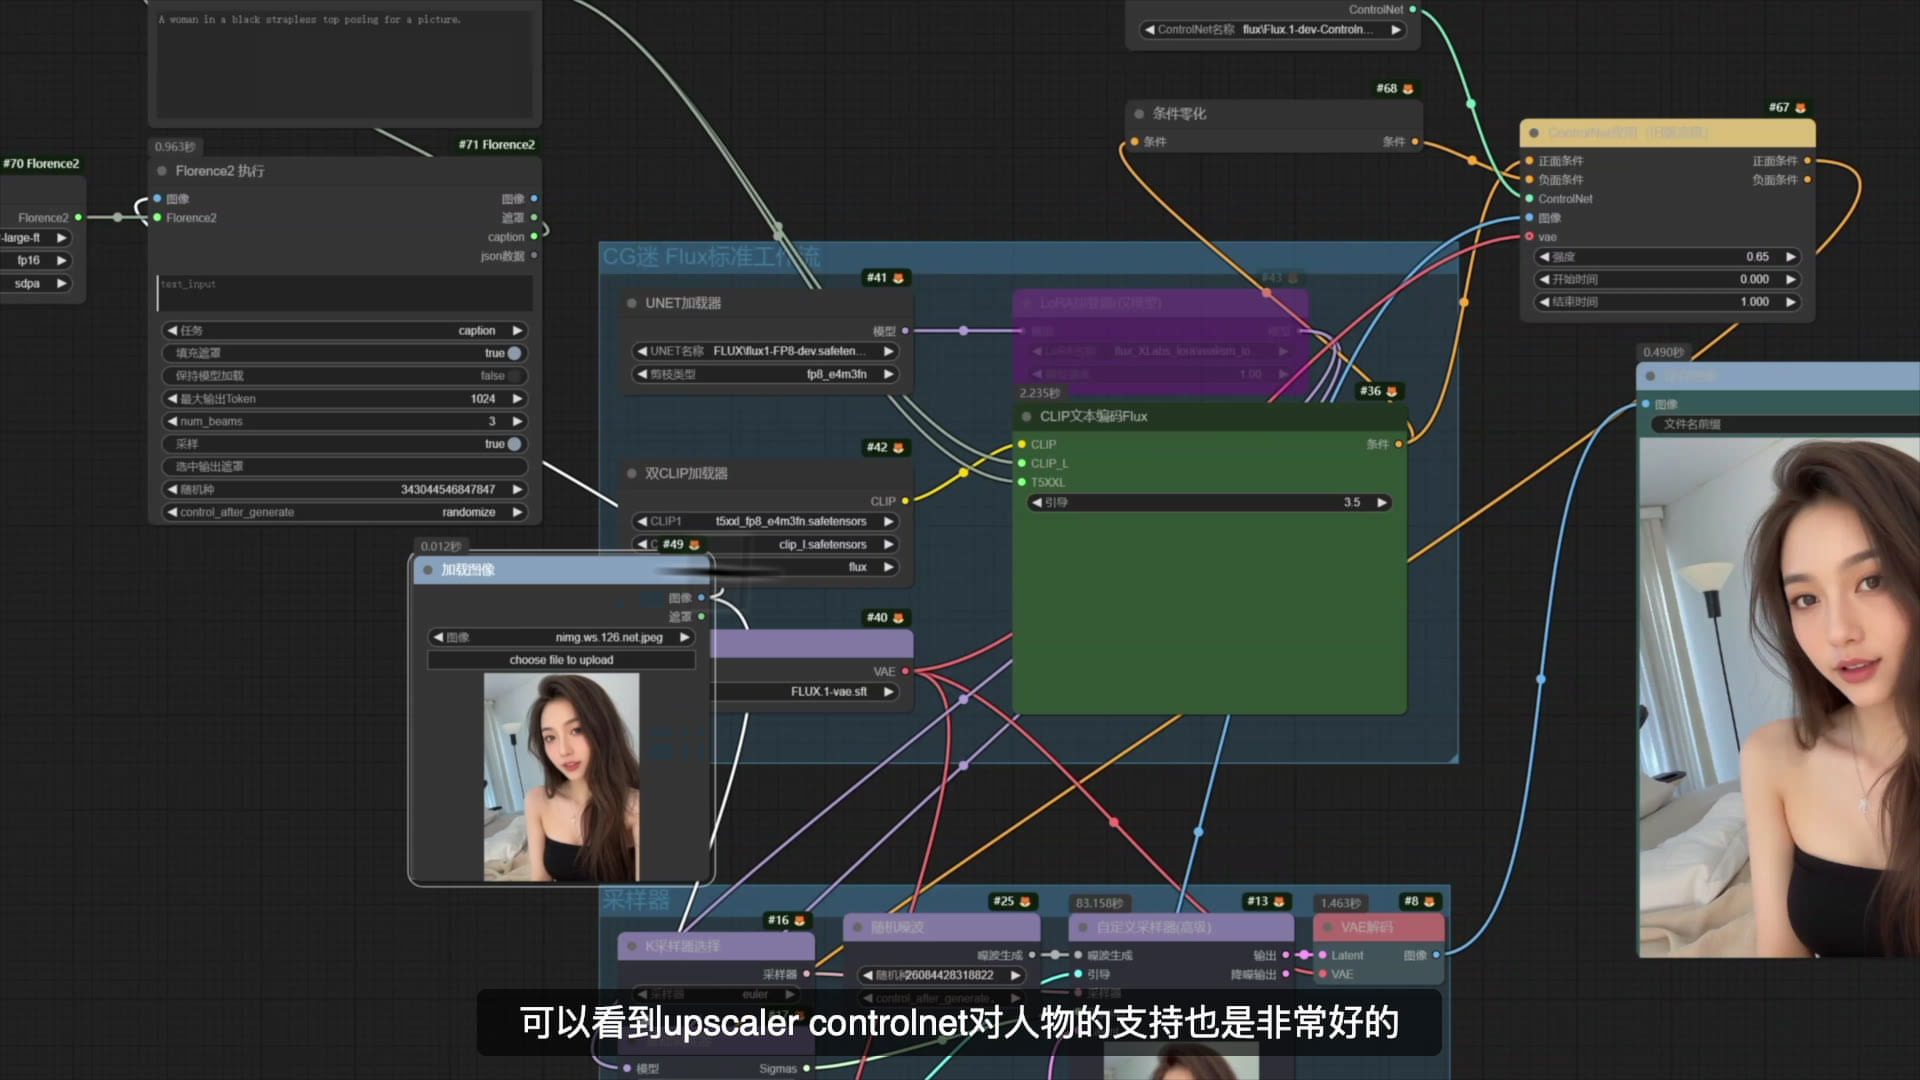Open the 图像 nimg.ws.126.net.jpeg file selector
The width and height of the screenshot is (1920, 1080).
pyautogui.click(x=561, y=637)
